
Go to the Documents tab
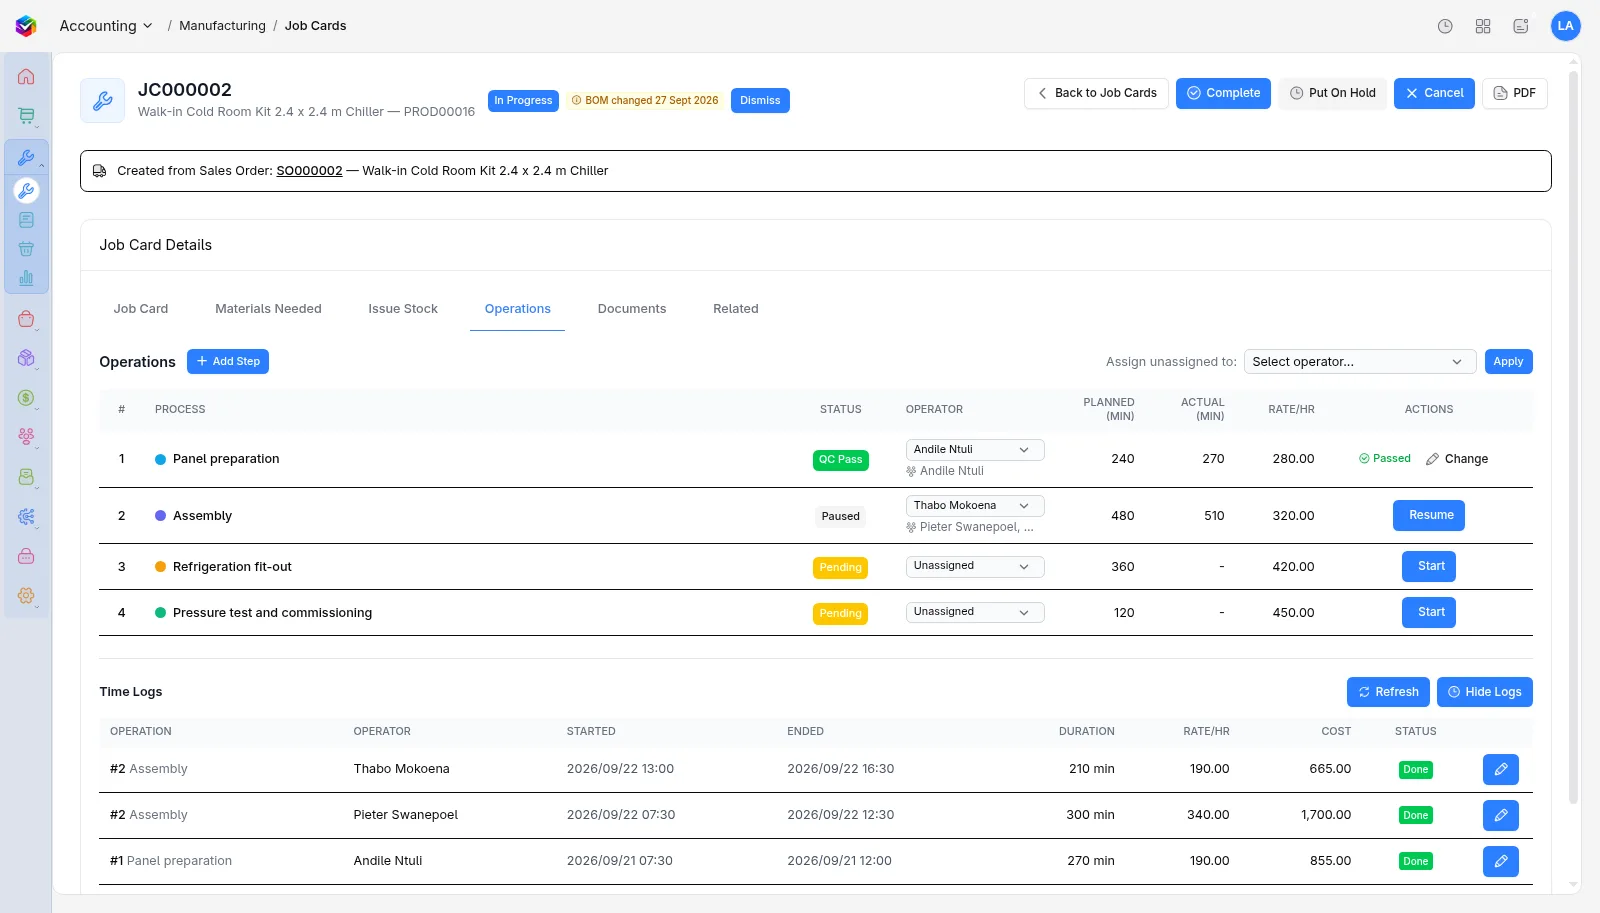pyautogui.click(x=632, y=309)
